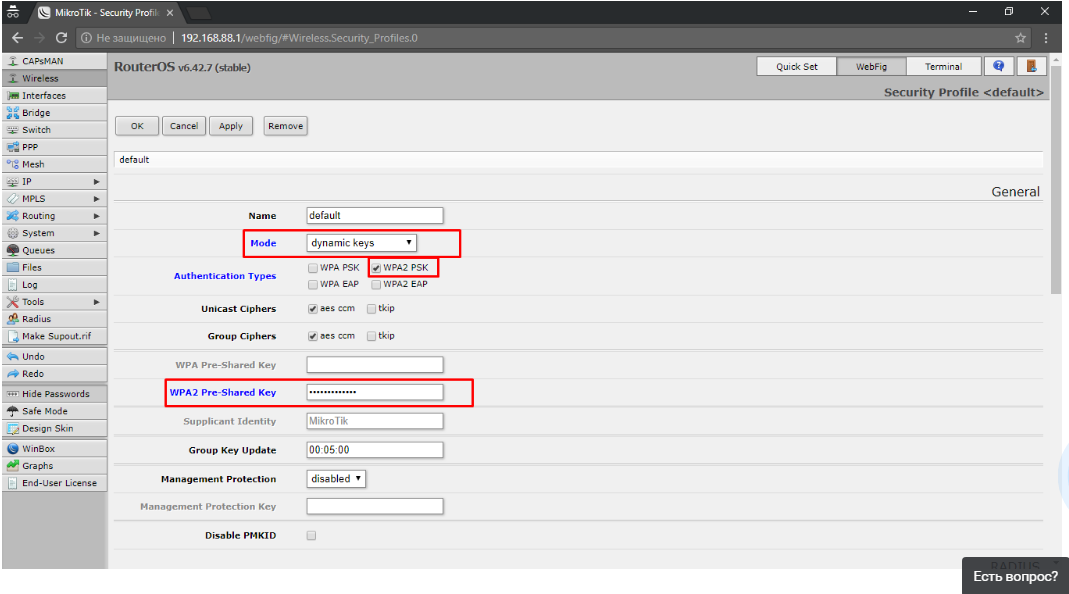Reload the page in browser
Viewport: 1069px width, 594px height.
pyautogui.click(x=62, y=38)
